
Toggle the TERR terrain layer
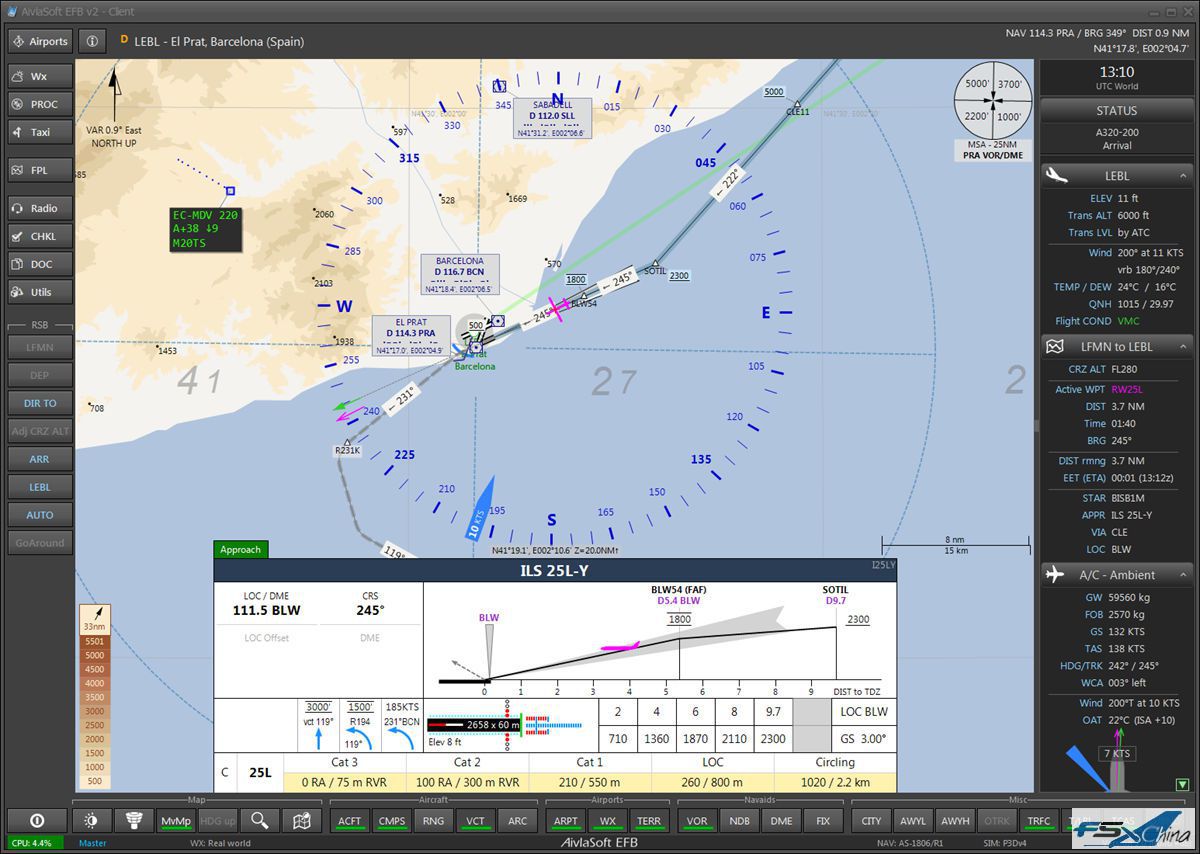click(650, 821)
